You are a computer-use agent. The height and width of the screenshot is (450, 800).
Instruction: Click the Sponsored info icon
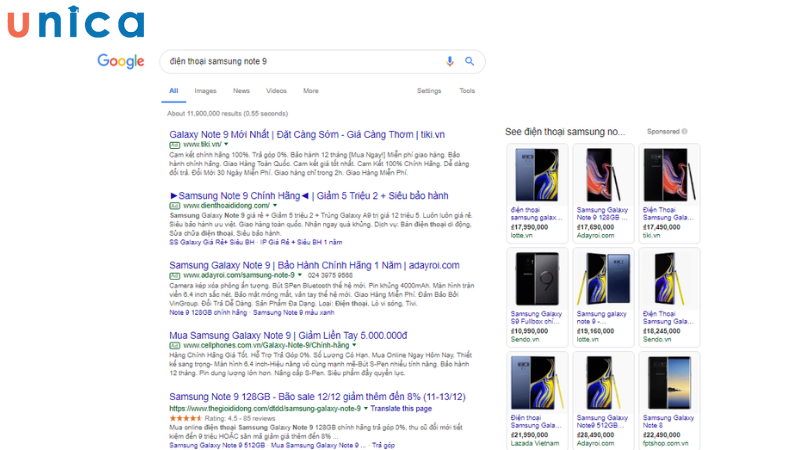(x=685, y=131)
